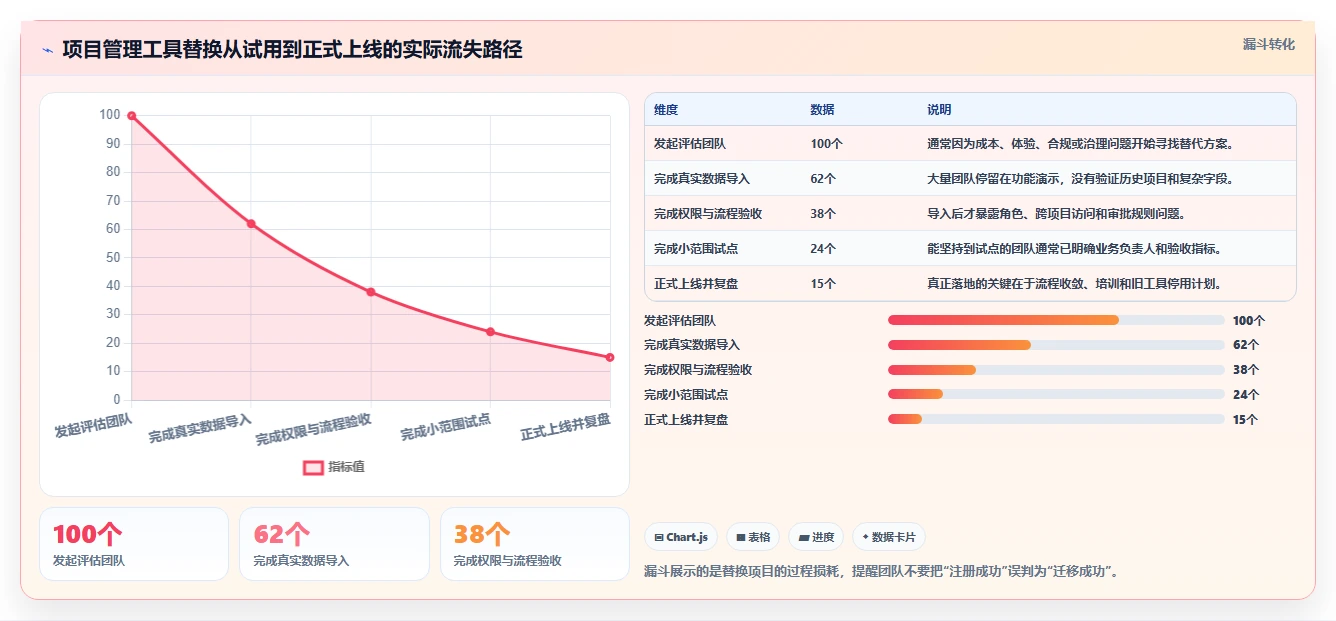Click the description starting 大量团队停留

click(x=1081, y=179)
